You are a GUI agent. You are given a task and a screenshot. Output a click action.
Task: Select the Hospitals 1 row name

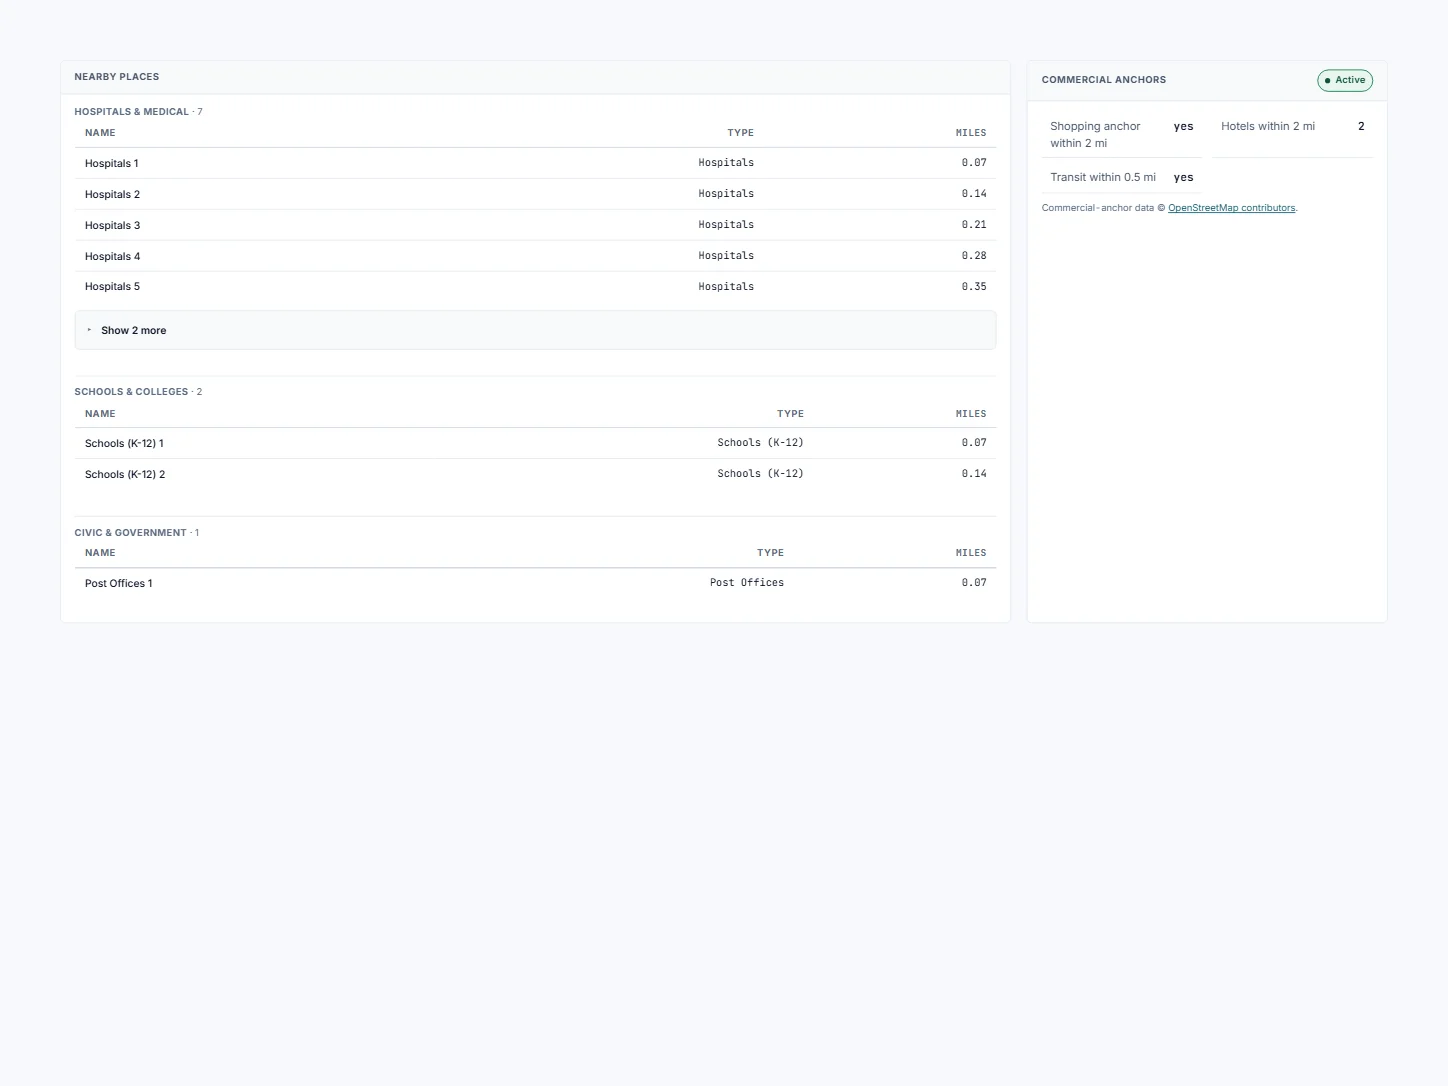(112, 163)
